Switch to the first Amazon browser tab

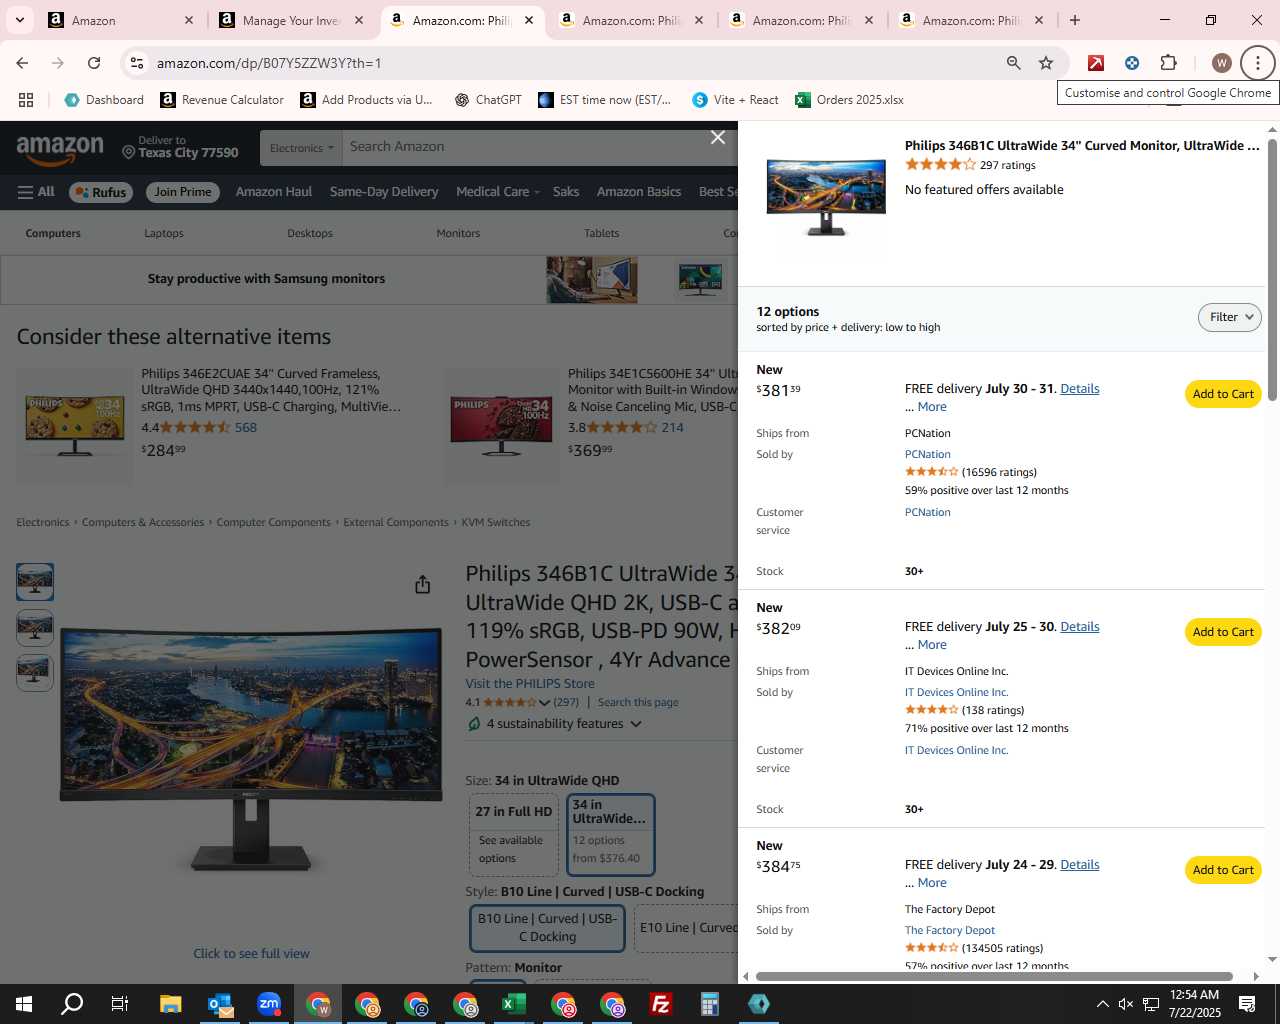123,20
